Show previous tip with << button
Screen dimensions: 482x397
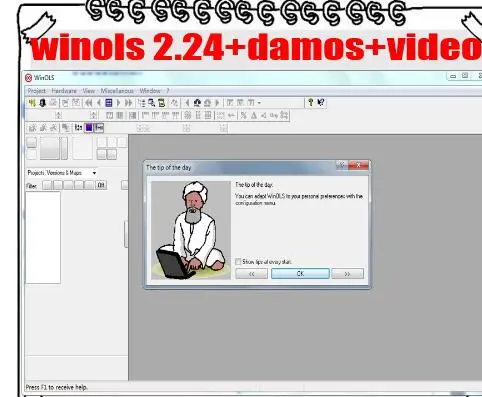[252, 274]
